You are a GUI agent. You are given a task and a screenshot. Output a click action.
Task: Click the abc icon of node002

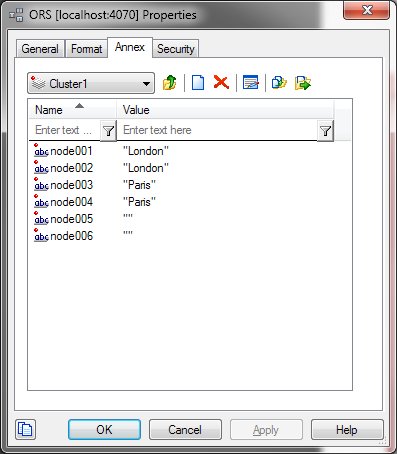tap(41, 167)
